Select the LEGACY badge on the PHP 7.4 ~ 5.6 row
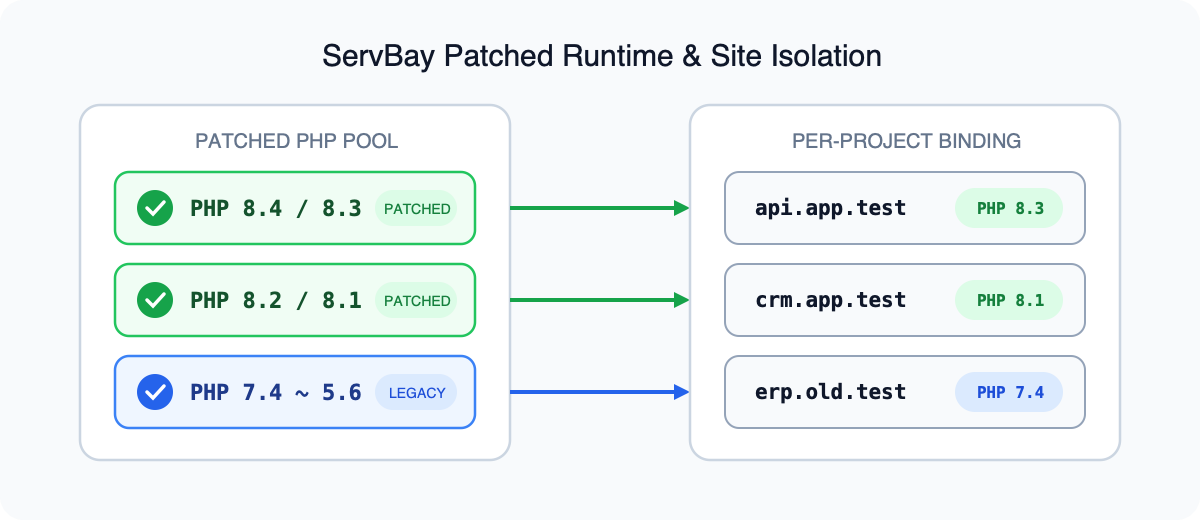The image size is (1200, 520). pyautogui.click(x=416, y=392)
